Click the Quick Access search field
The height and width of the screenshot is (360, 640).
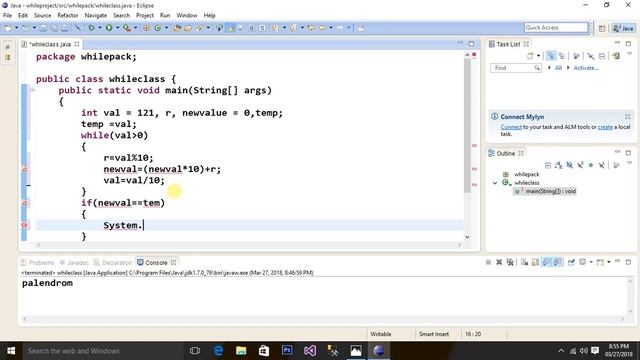point(556,27)
